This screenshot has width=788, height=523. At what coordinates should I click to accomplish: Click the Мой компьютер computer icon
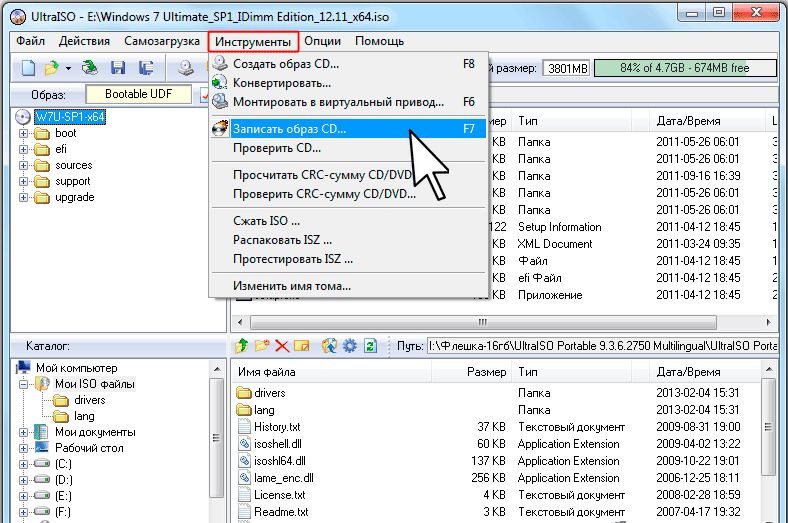pos(24,368)
